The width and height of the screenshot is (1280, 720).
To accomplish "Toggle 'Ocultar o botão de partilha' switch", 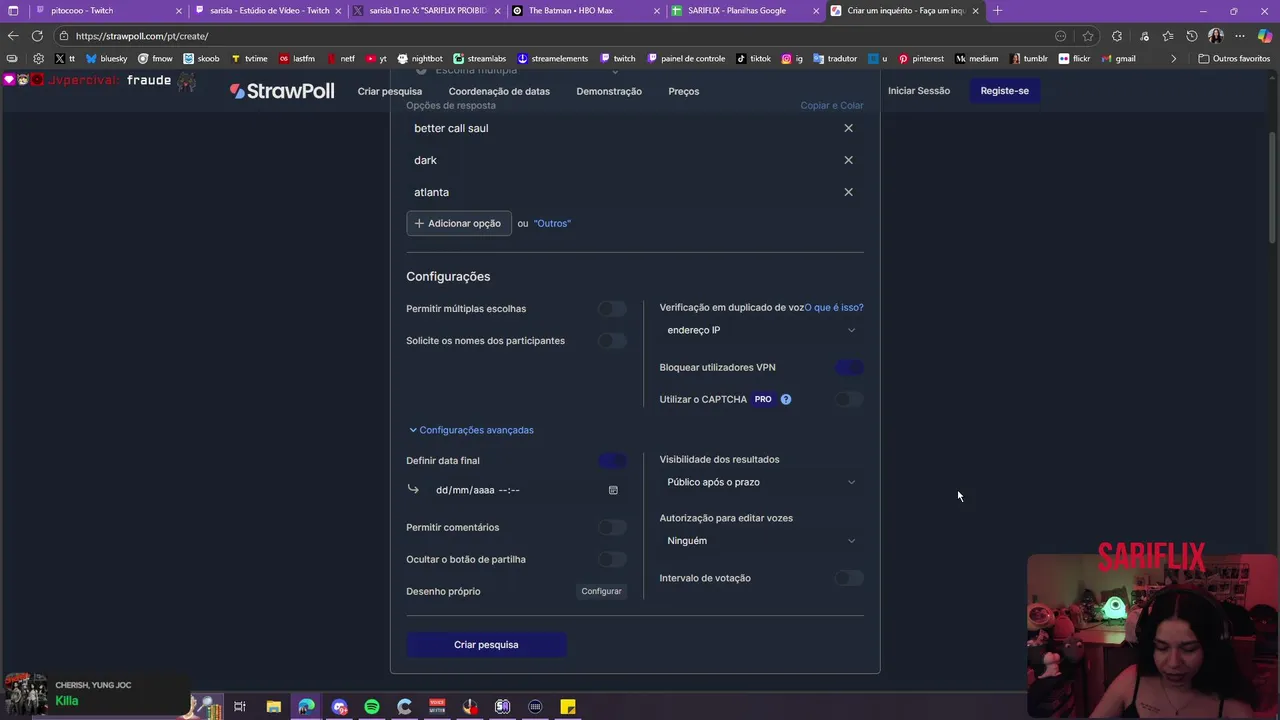I will click(x=612, y=559).
